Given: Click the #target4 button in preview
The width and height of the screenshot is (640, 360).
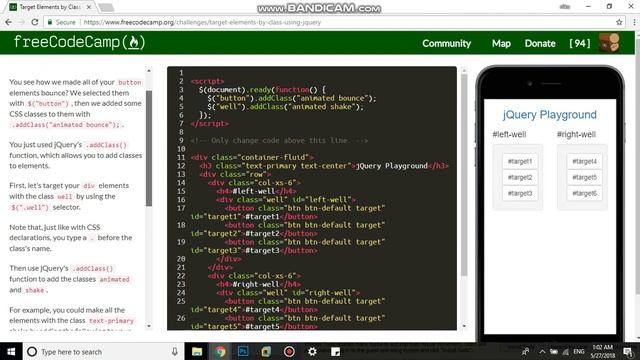Looking at the screenshot, I should [x=584, y=161].
